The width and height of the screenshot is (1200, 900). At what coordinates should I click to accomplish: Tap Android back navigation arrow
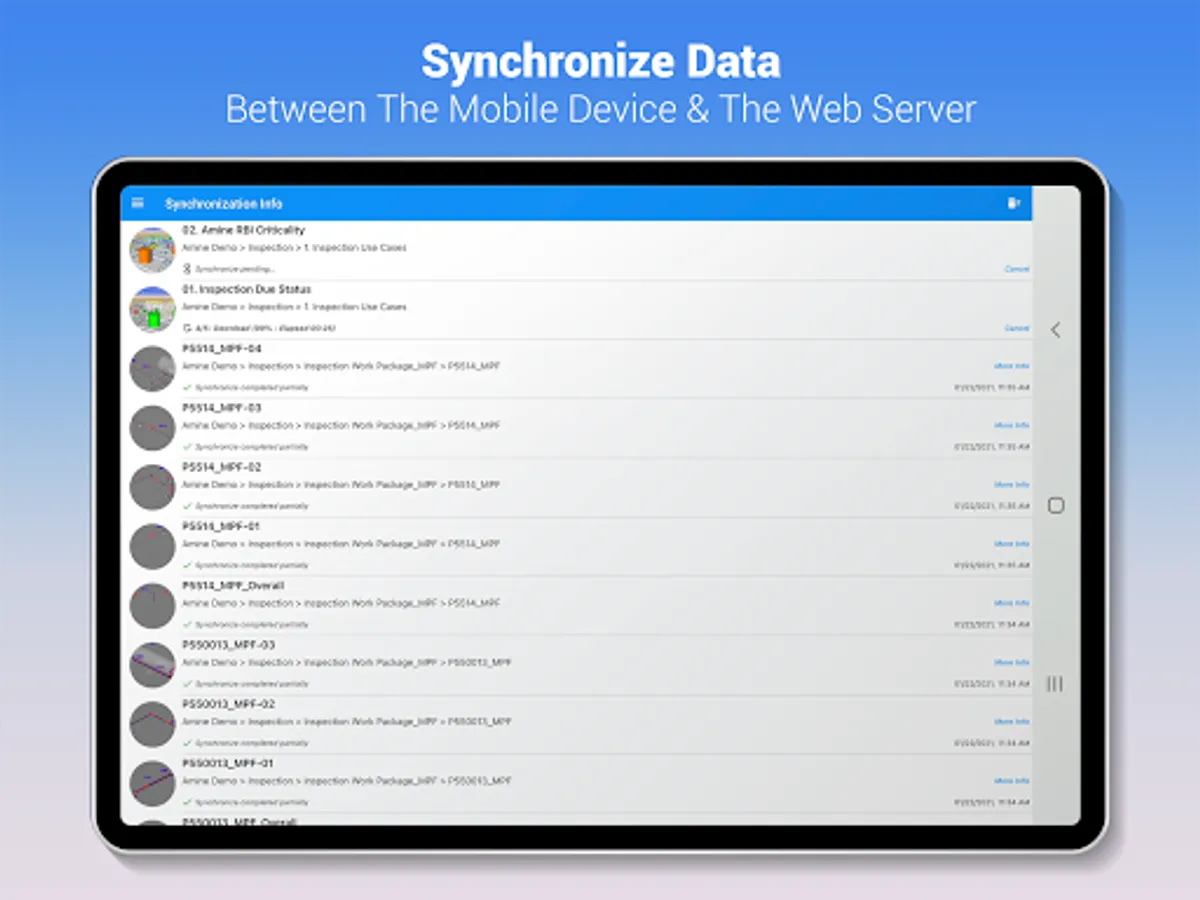coord(1055,329)
